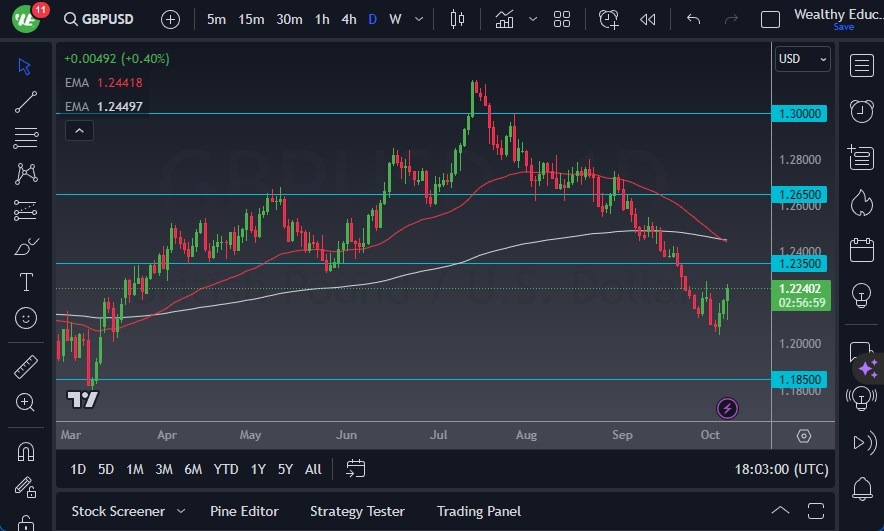
Task: Click the candlestick chart type icon
Action: click(458, 19)
